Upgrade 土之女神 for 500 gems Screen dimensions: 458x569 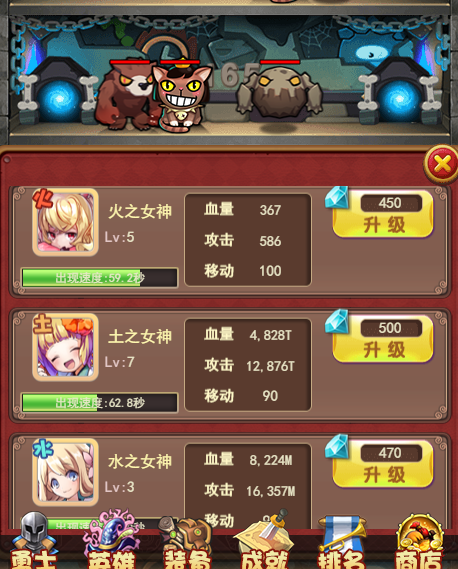pyautogui.click(x=383, y=338)
